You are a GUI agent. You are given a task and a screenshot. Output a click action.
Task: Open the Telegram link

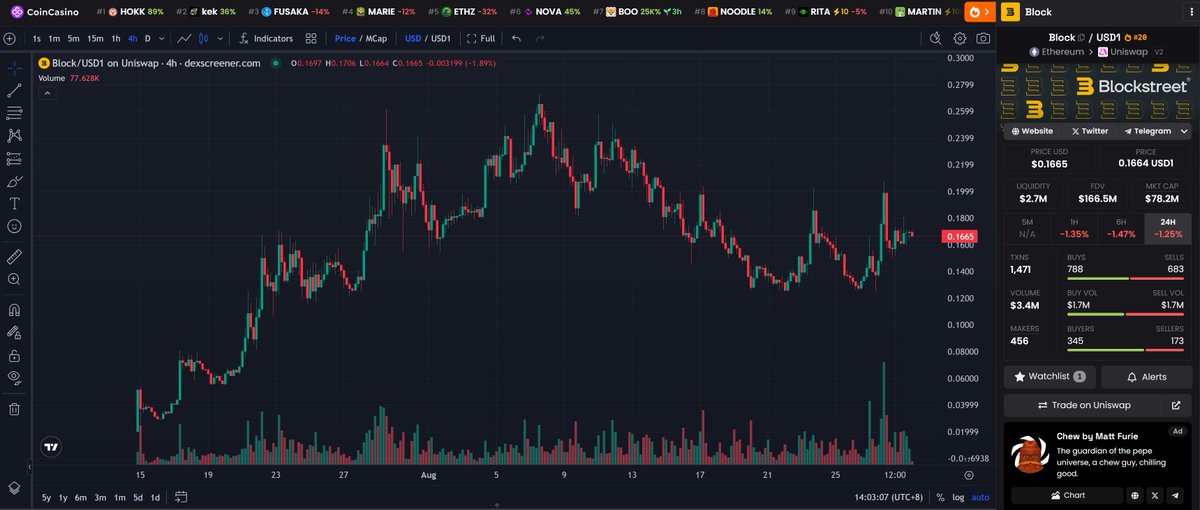pyautogui.click(x=1147, y=131)
